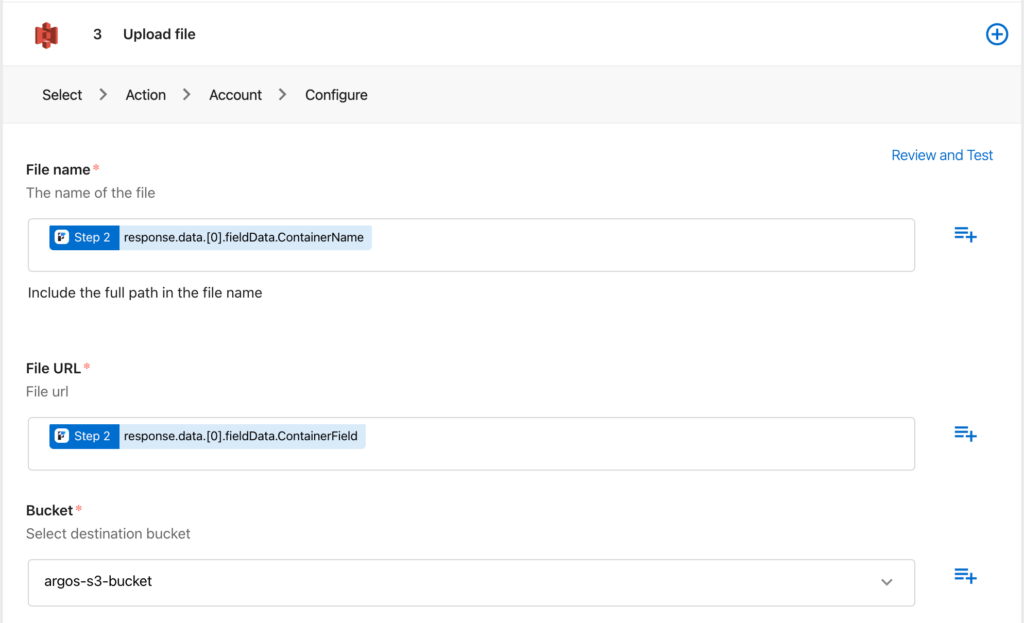Open the Account breadcrumb step
This screenshot has width=1024, height=623.
tap(235, 95)
